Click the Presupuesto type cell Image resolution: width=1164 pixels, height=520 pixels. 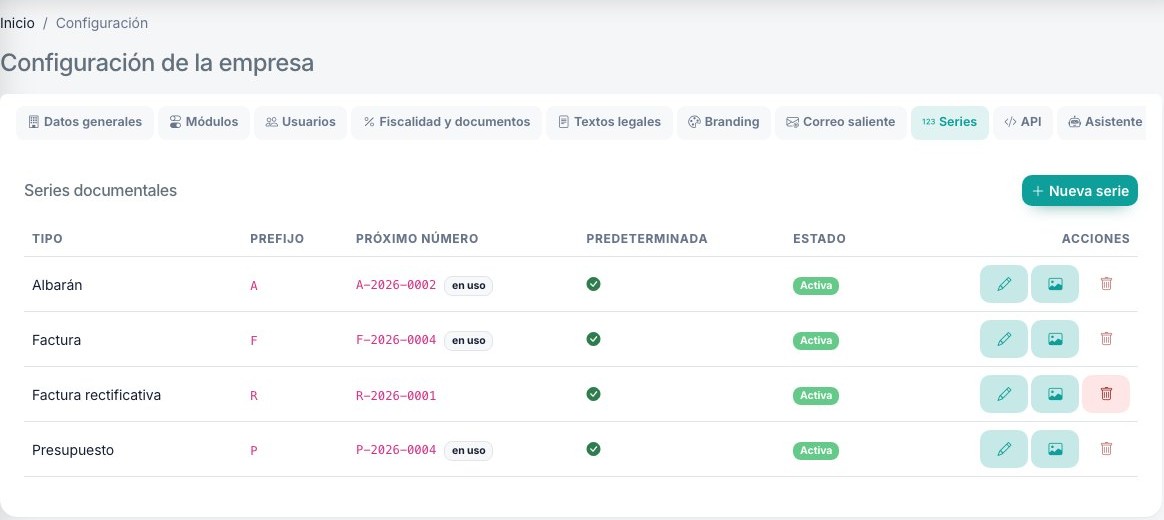73,450
